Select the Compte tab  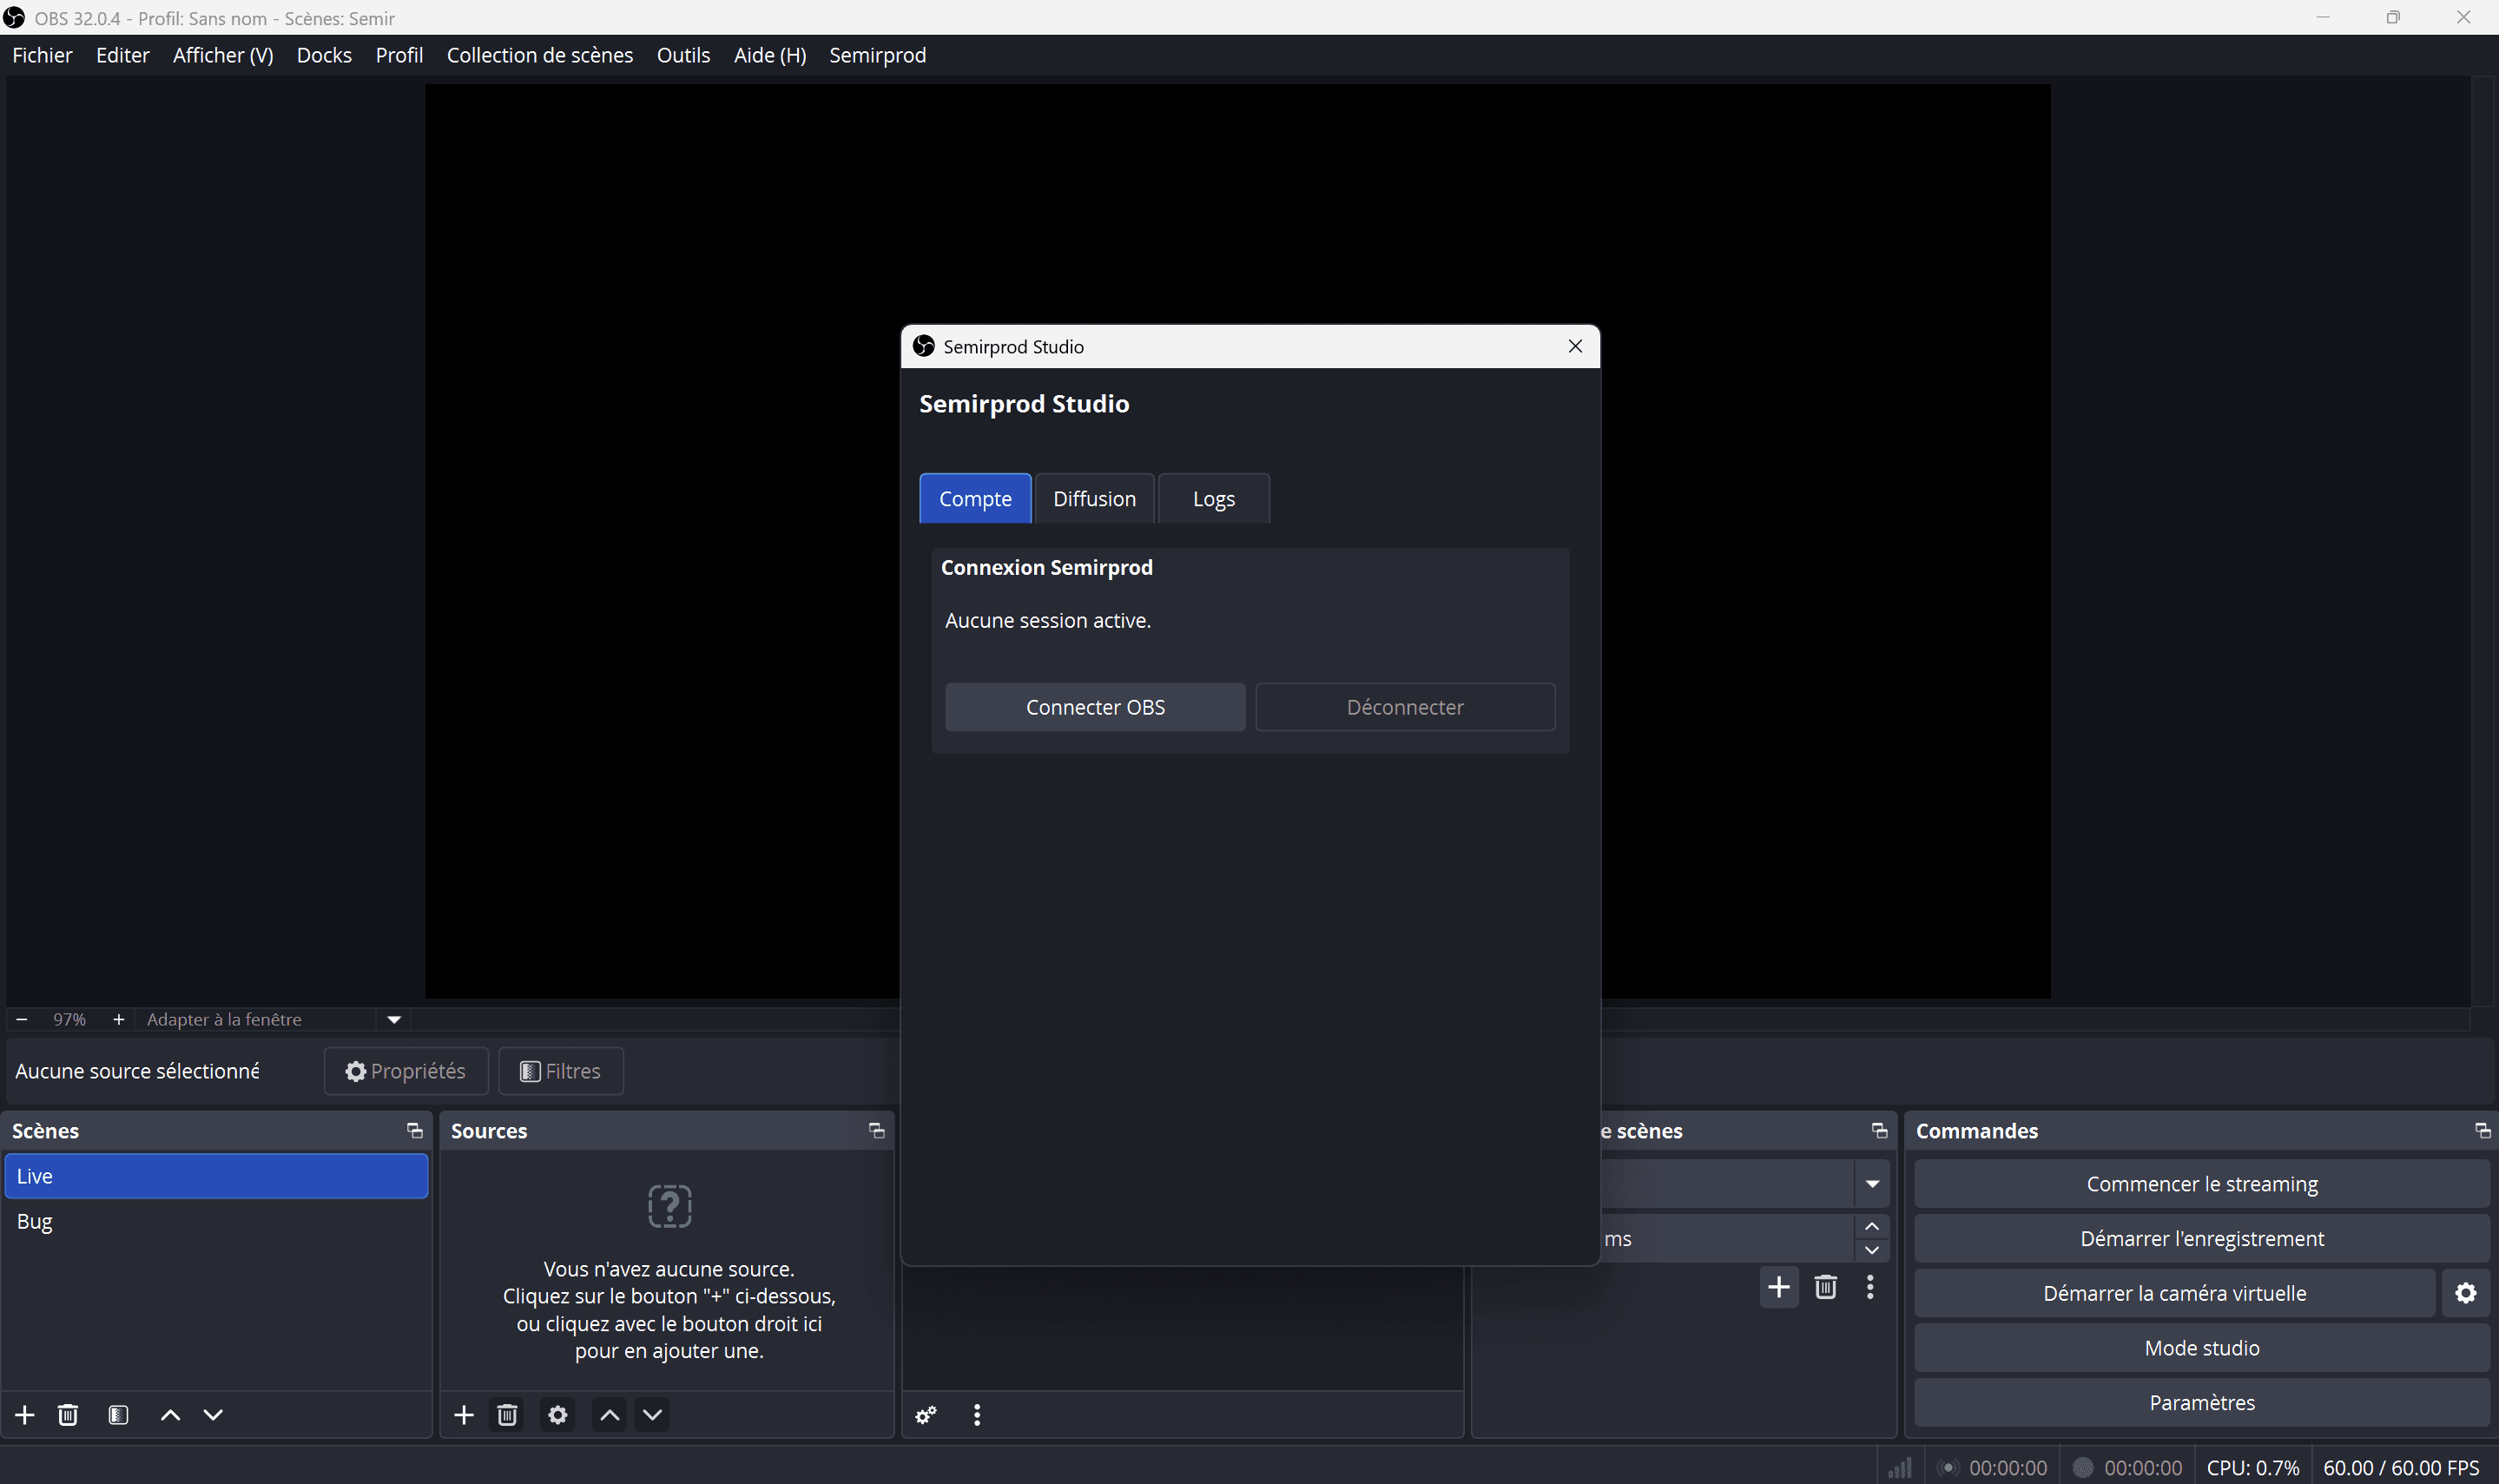coord(975,498)
